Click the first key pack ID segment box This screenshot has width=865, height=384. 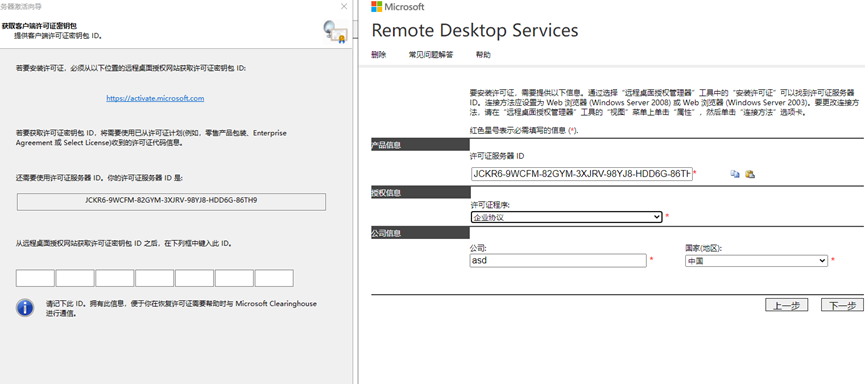pos(35,278)
